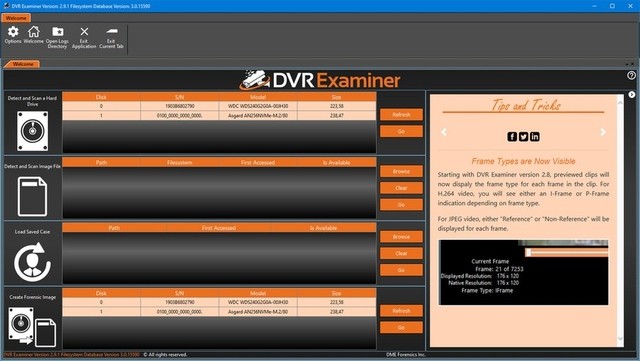Click the Create Forensic Image drive-to-file icon
640x361 pixels.
[32, 327]
